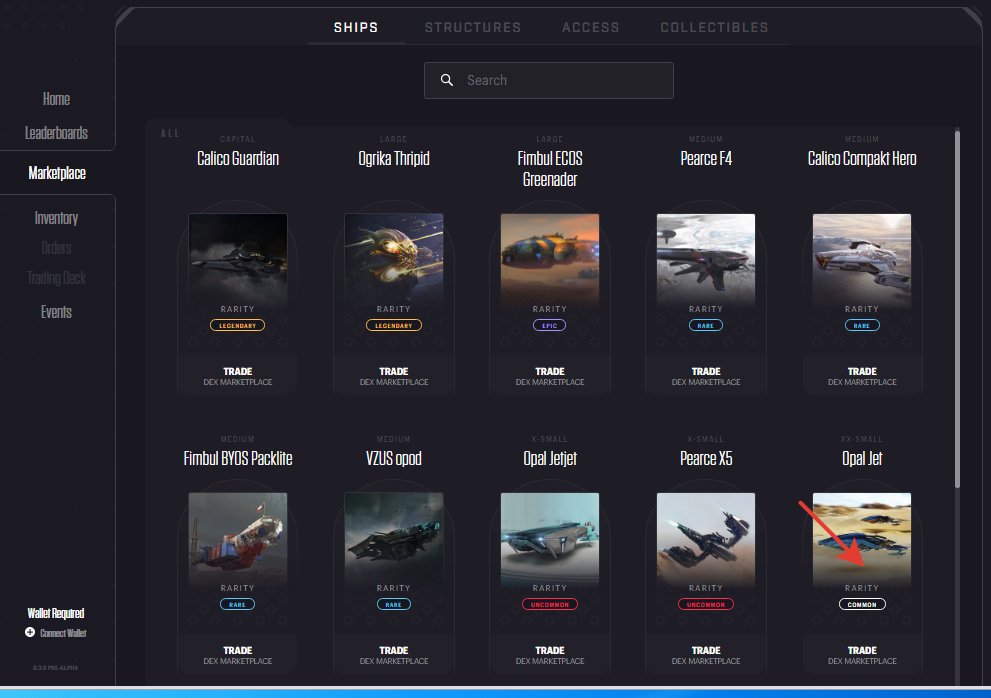Click the Legendary rarity badge on Calico Guardian

coord(238,325)
